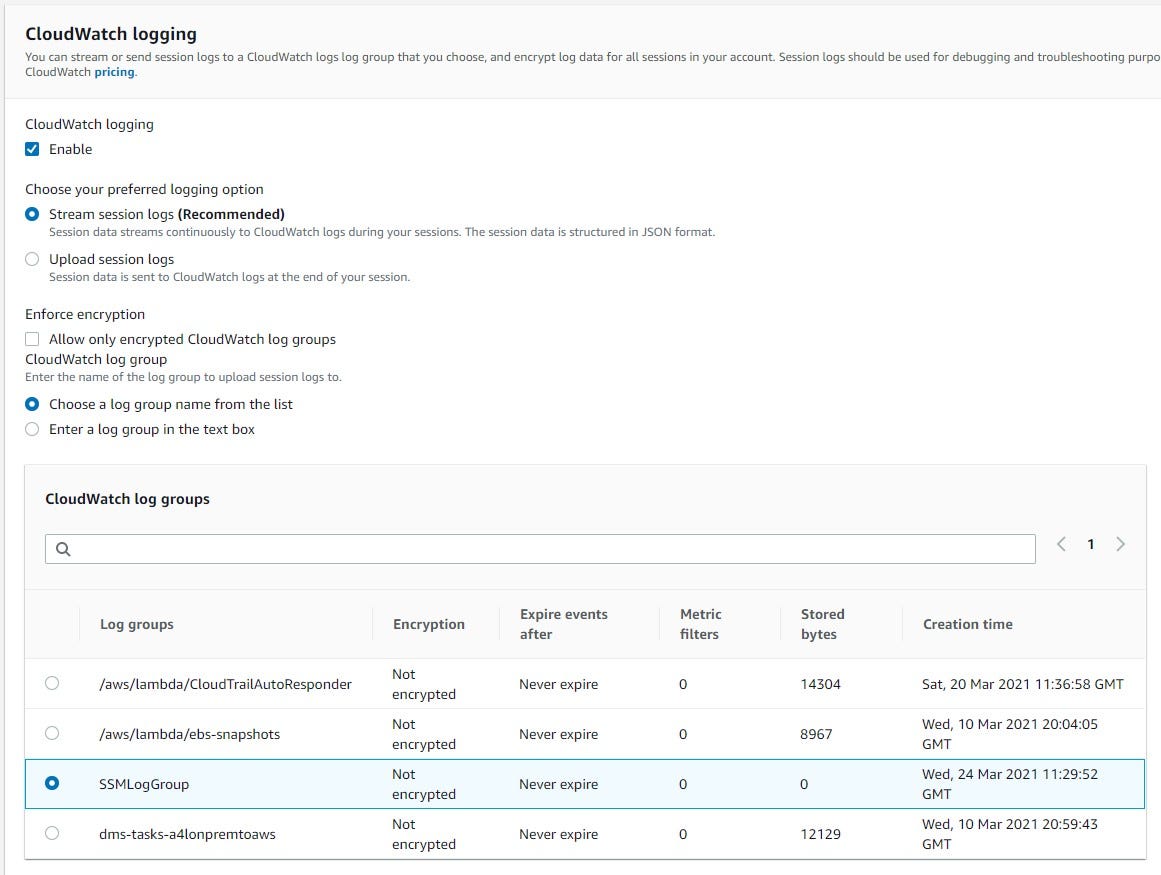Go to previous page of log groups
The image size is (1161, 875).
(x=1061, y=544)
